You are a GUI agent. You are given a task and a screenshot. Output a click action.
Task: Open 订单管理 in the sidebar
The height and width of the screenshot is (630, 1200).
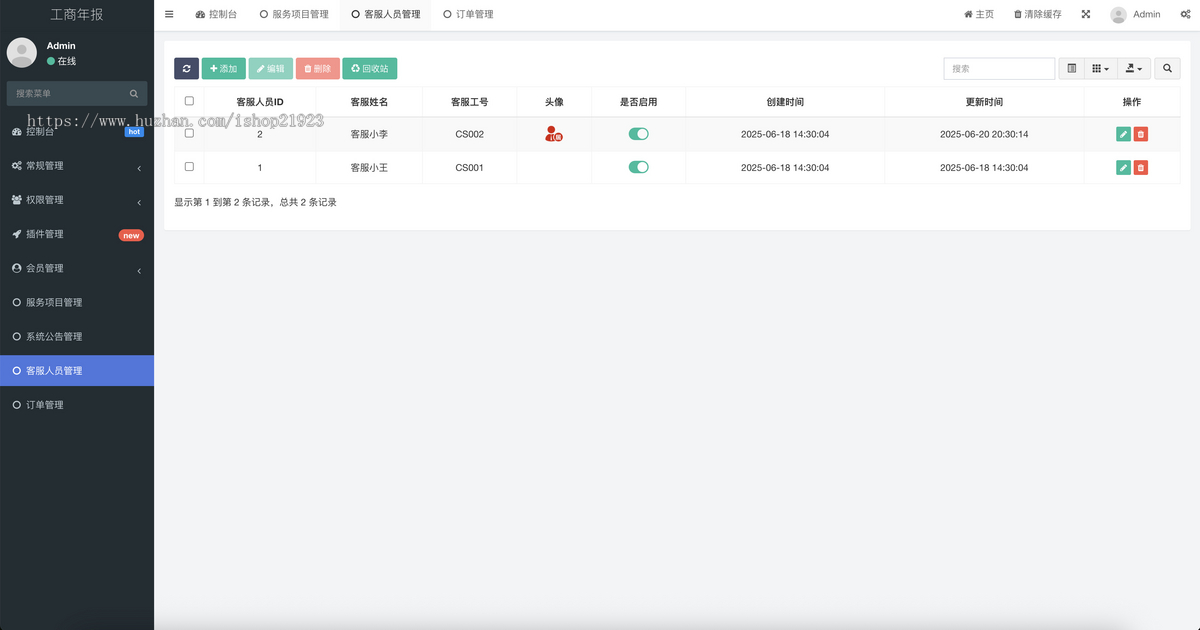click(x=77, y=405)
